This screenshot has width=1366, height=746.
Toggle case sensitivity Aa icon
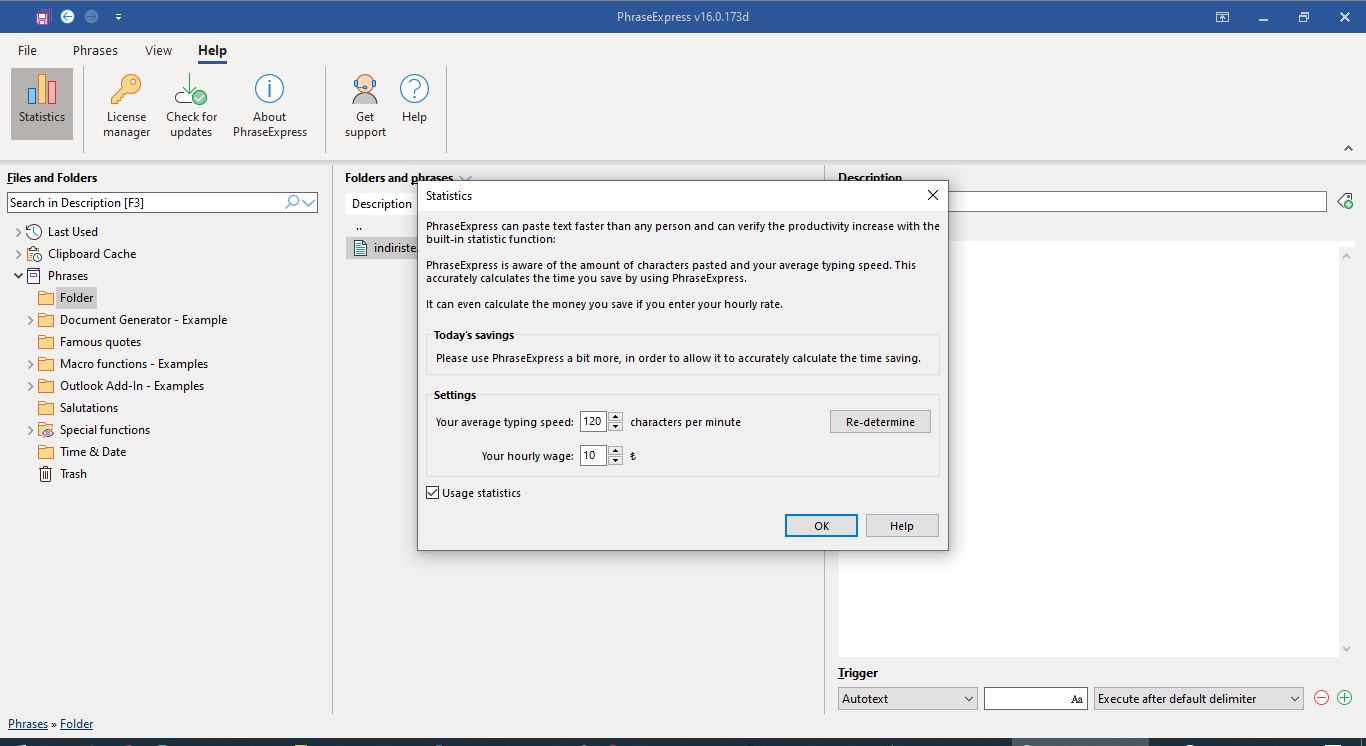(1077, 700)
